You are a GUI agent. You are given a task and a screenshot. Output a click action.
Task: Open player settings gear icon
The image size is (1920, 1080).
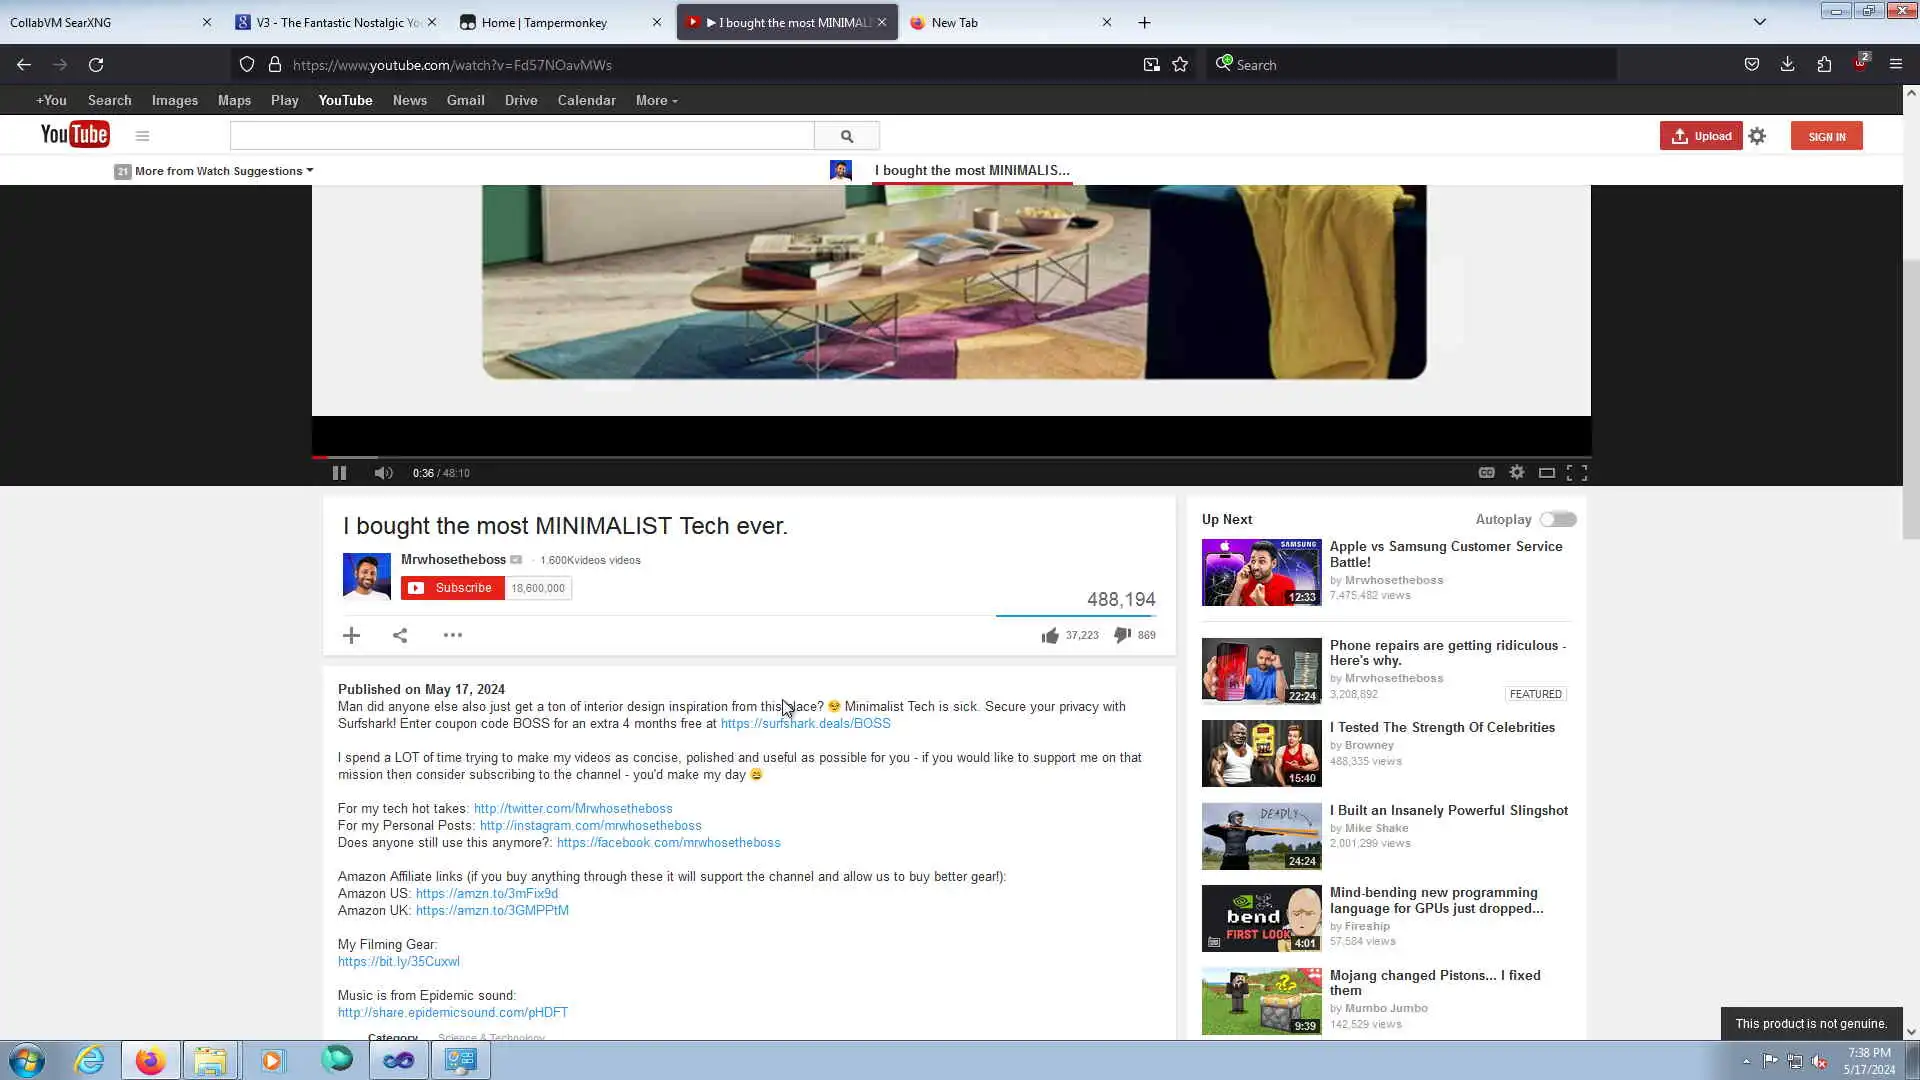pyautogui.click(x=1516, y=472)
